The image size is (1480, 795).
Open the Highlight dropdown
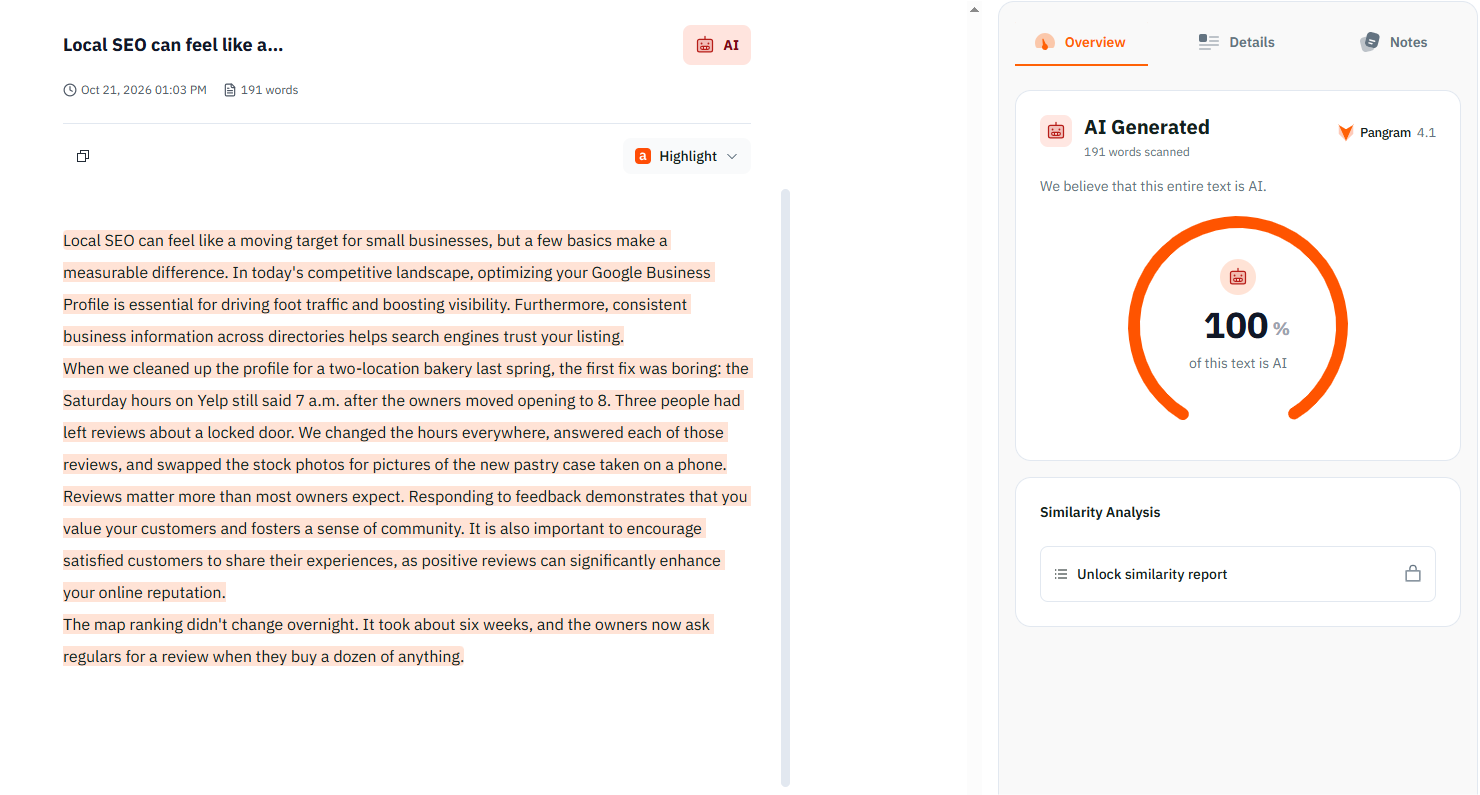[687, 156]
